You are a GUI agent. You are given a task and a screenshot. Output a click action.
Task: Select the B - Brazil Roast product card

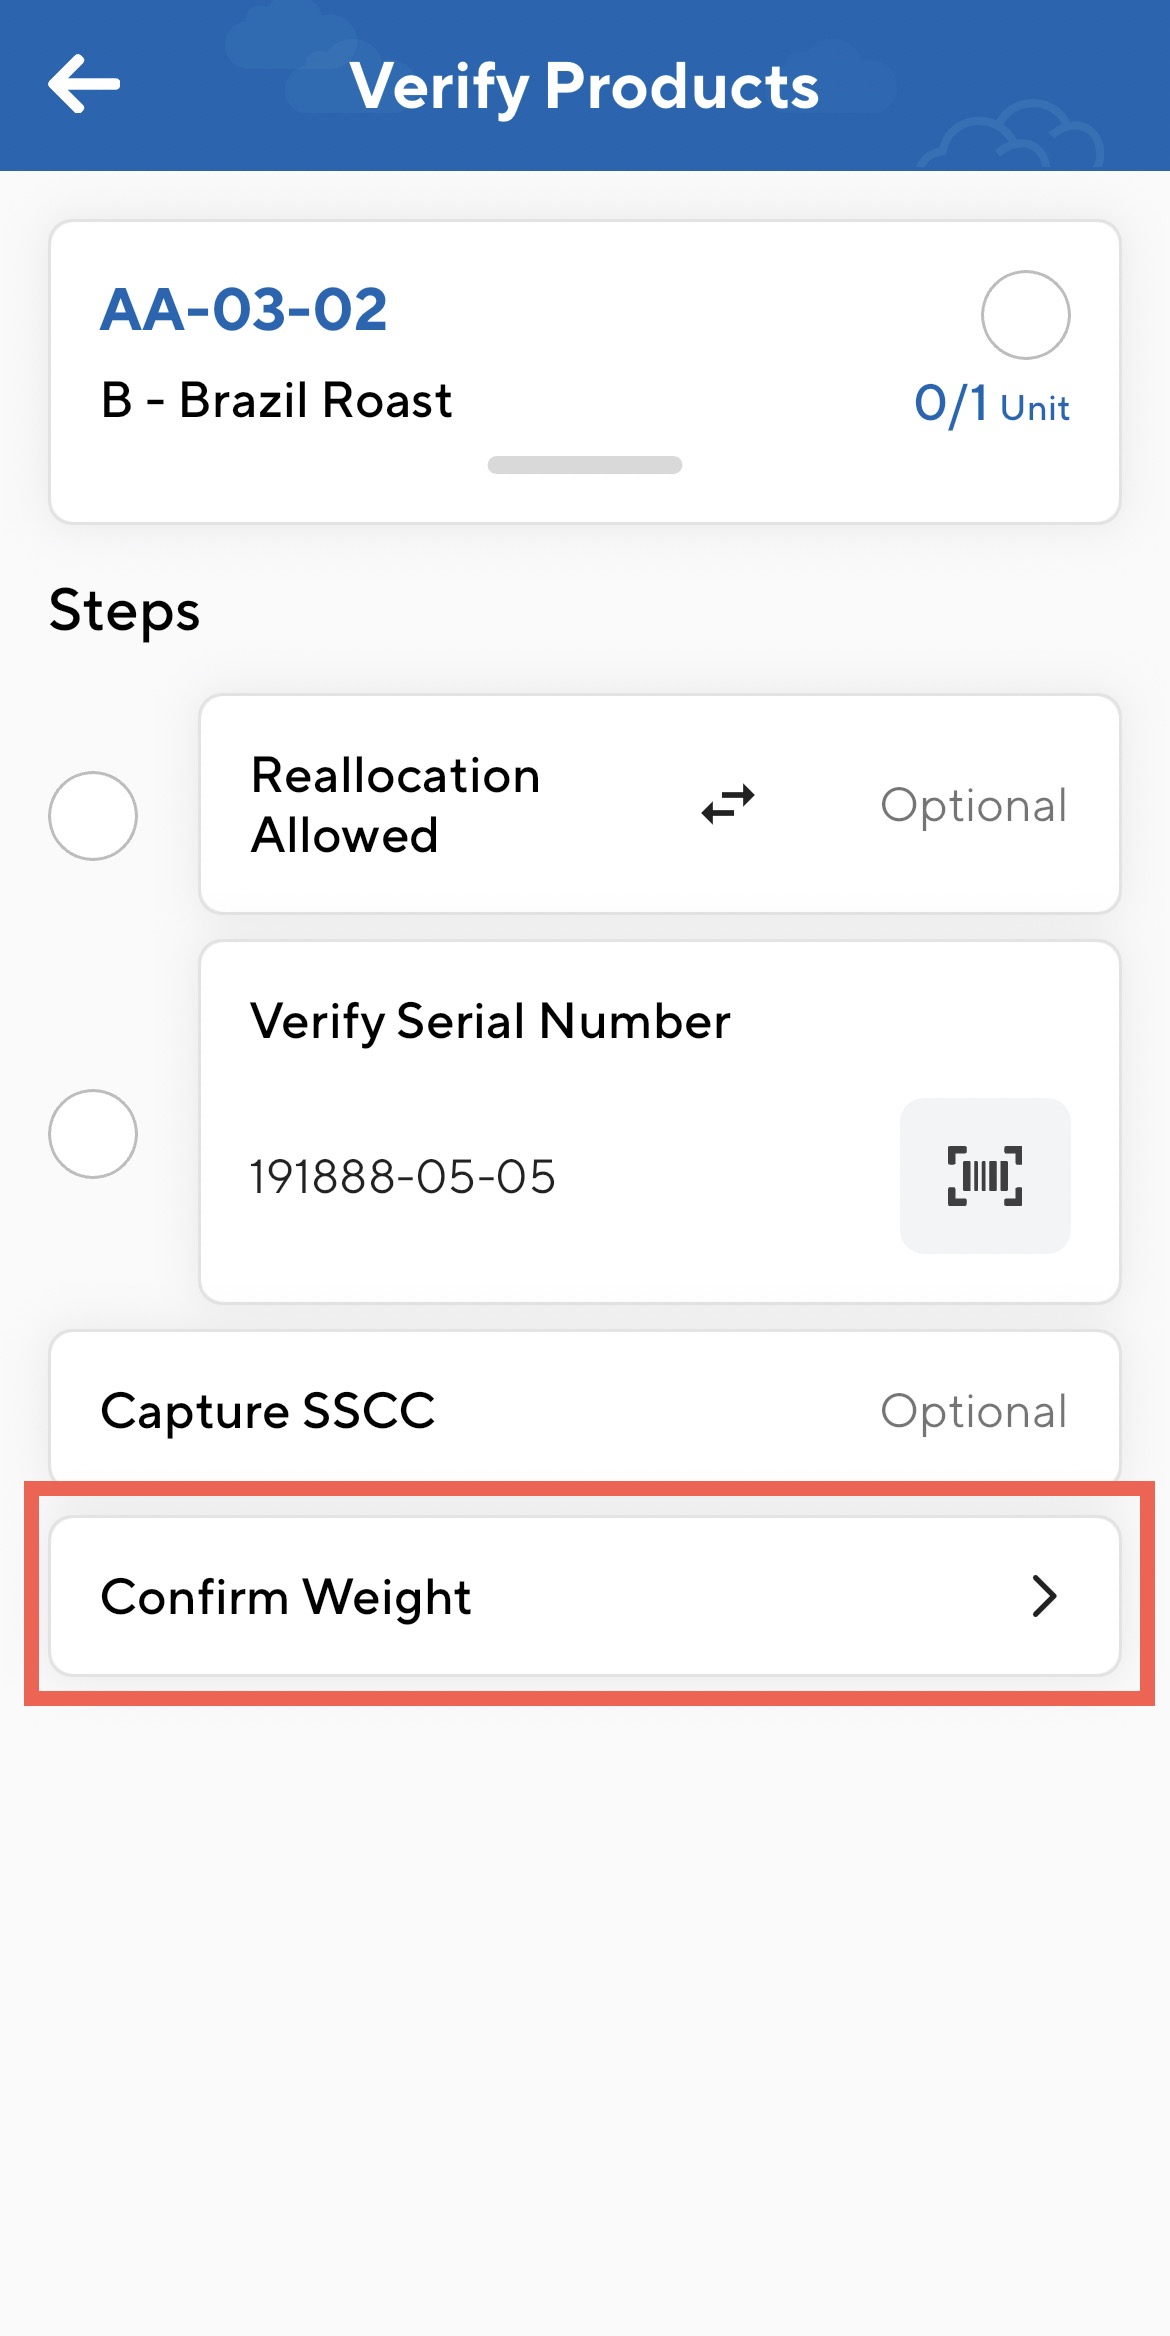coord(585,370)
